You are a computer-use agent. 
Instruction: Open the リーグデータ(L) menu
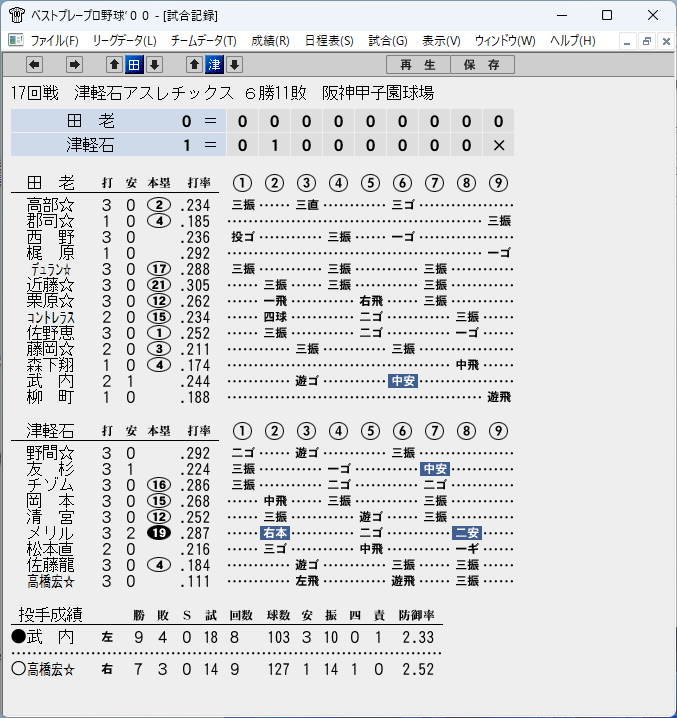pos(125,41)
